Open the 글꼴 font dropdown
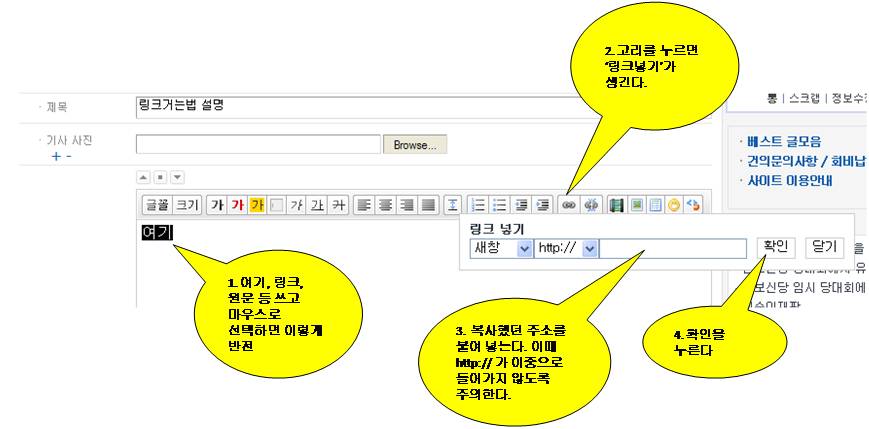The height and width of the screenshot is (429, 869). click(x=157, y=204)
